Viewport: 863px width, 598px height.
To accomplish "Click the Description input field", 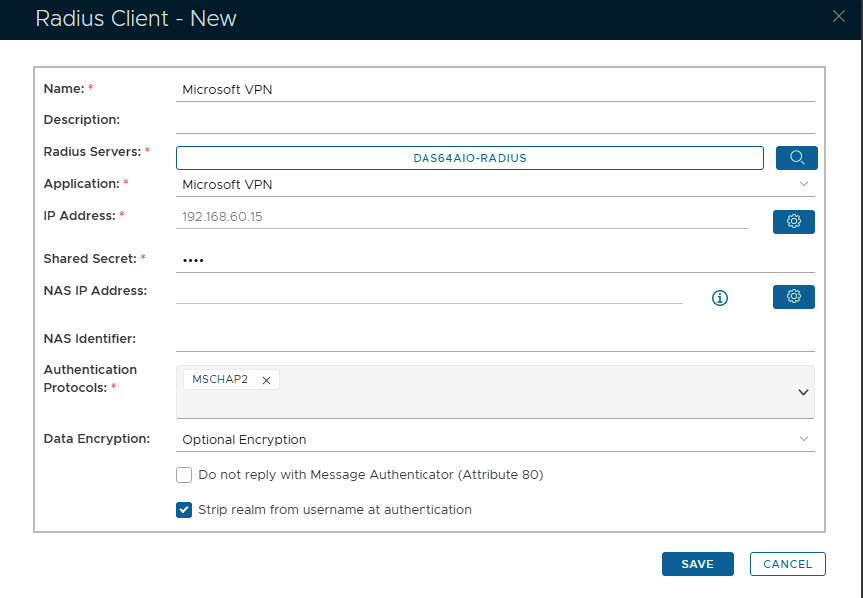I will tap(495, 121).
